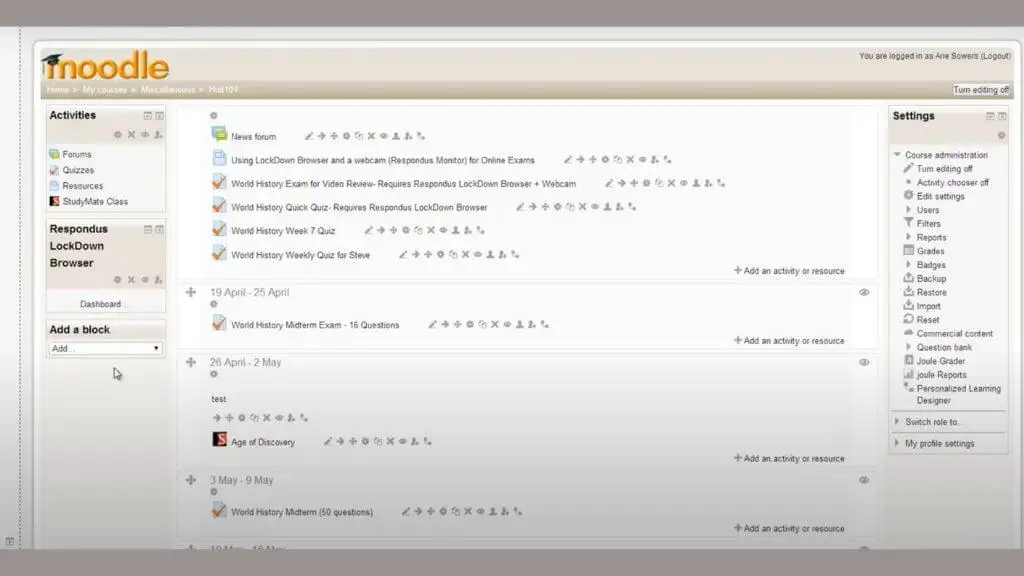Open Miscellaneous in the breadcrumb

pyautogui.click(x=168, y=89)
